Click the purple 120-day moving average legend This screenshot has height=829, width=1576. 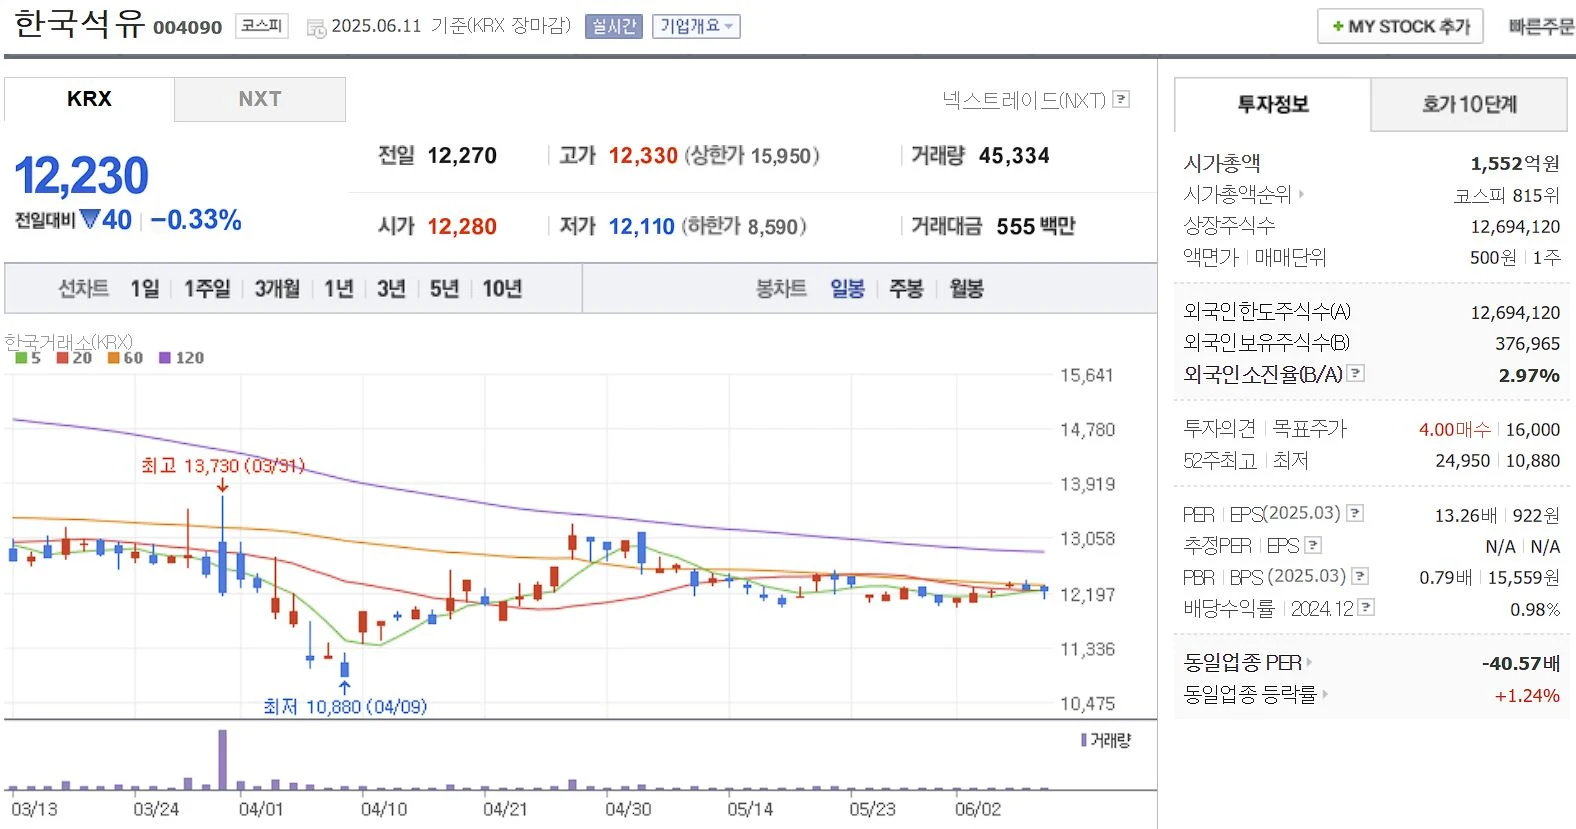click(x=181, y=357)
